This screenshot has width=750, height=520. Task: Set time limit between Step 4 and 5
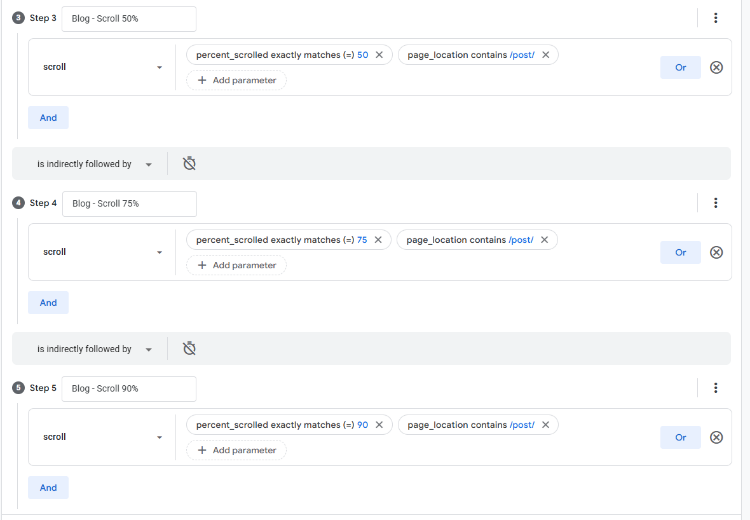coord(189,349)
